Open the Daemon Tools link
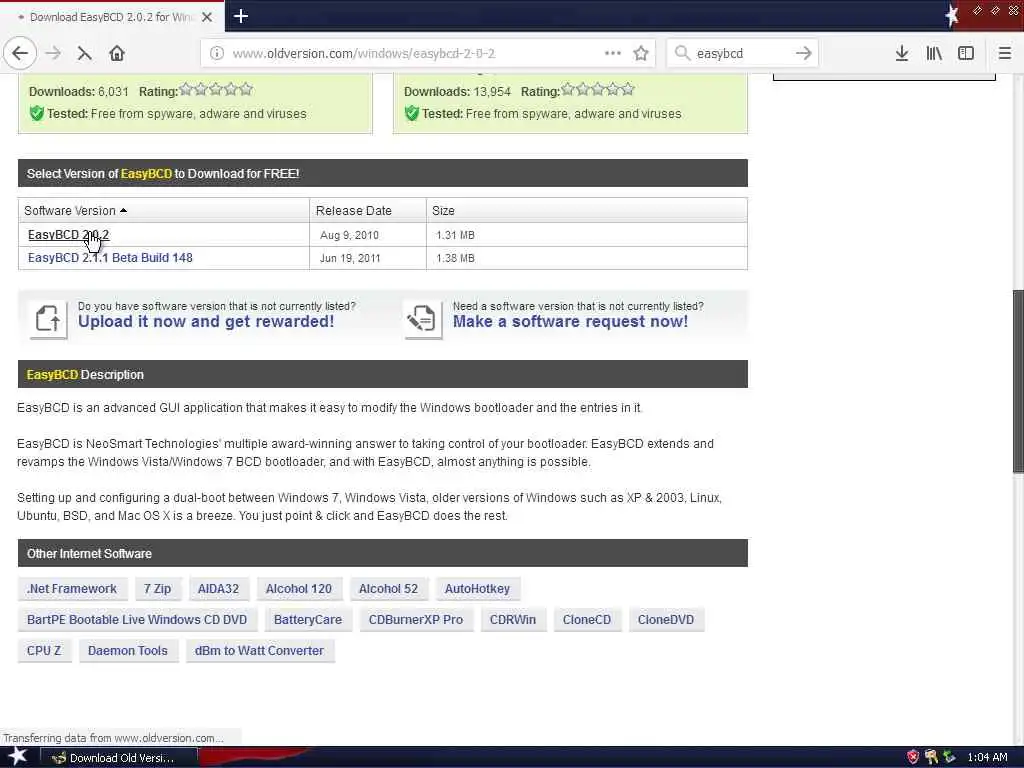Viewport: 1024px width, 768px height. click(127, 650)
